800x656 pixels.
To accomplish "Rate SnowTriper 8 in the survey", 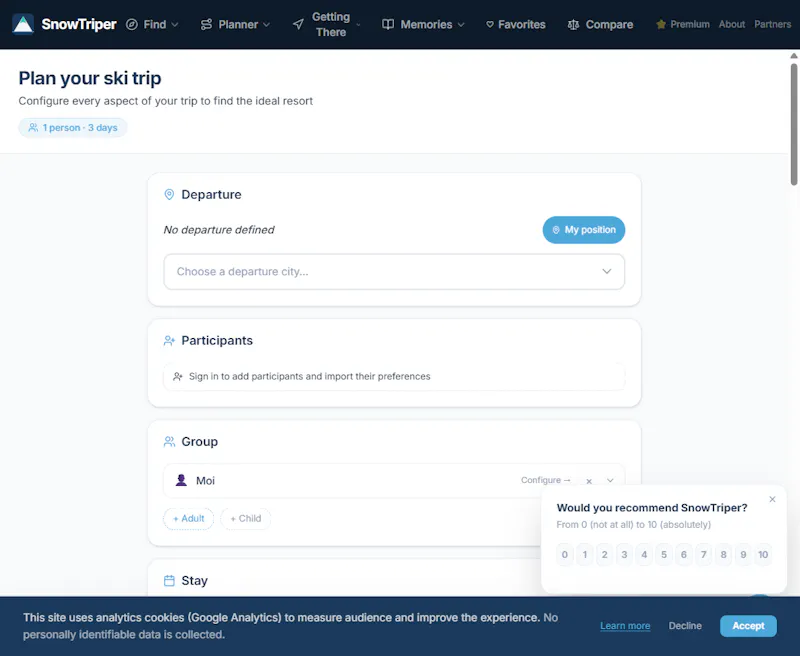I will tap(723, 554).
